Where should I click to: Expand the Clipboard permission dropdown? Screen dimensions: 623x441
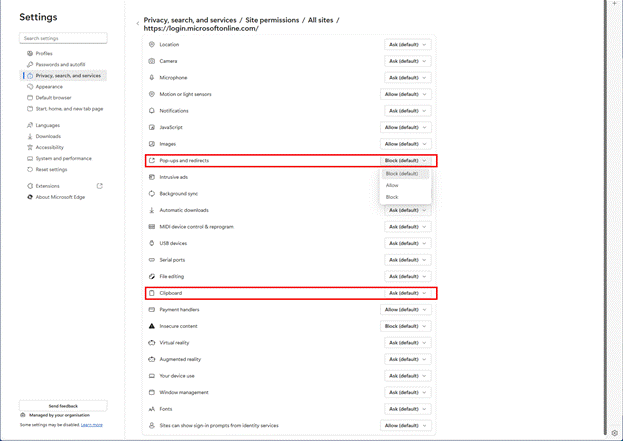407,293
